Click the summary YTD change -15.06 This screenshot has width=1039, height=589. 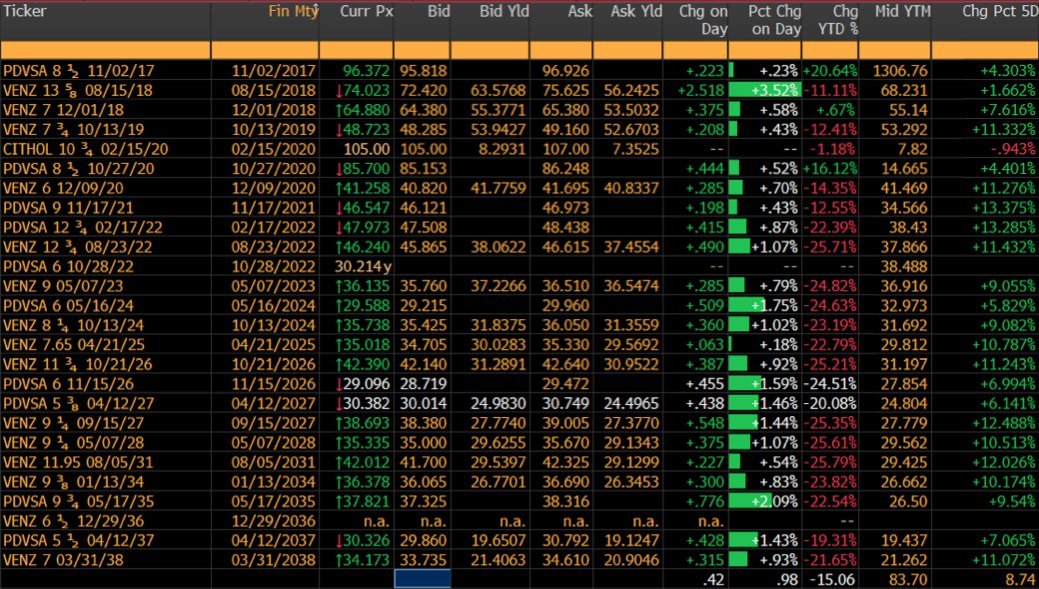click(833, 580)
